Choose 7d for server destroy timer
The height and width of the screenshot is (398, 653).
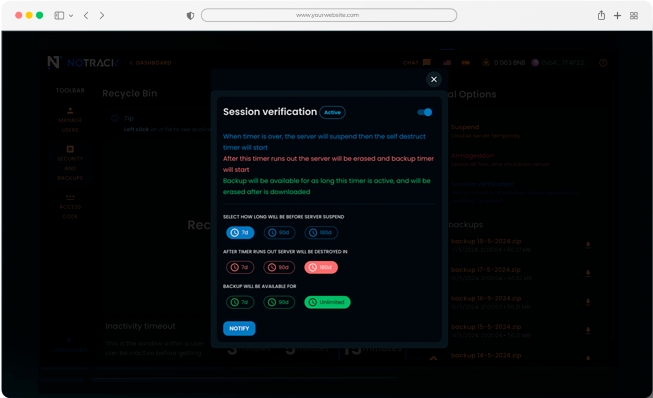point(240,267)
